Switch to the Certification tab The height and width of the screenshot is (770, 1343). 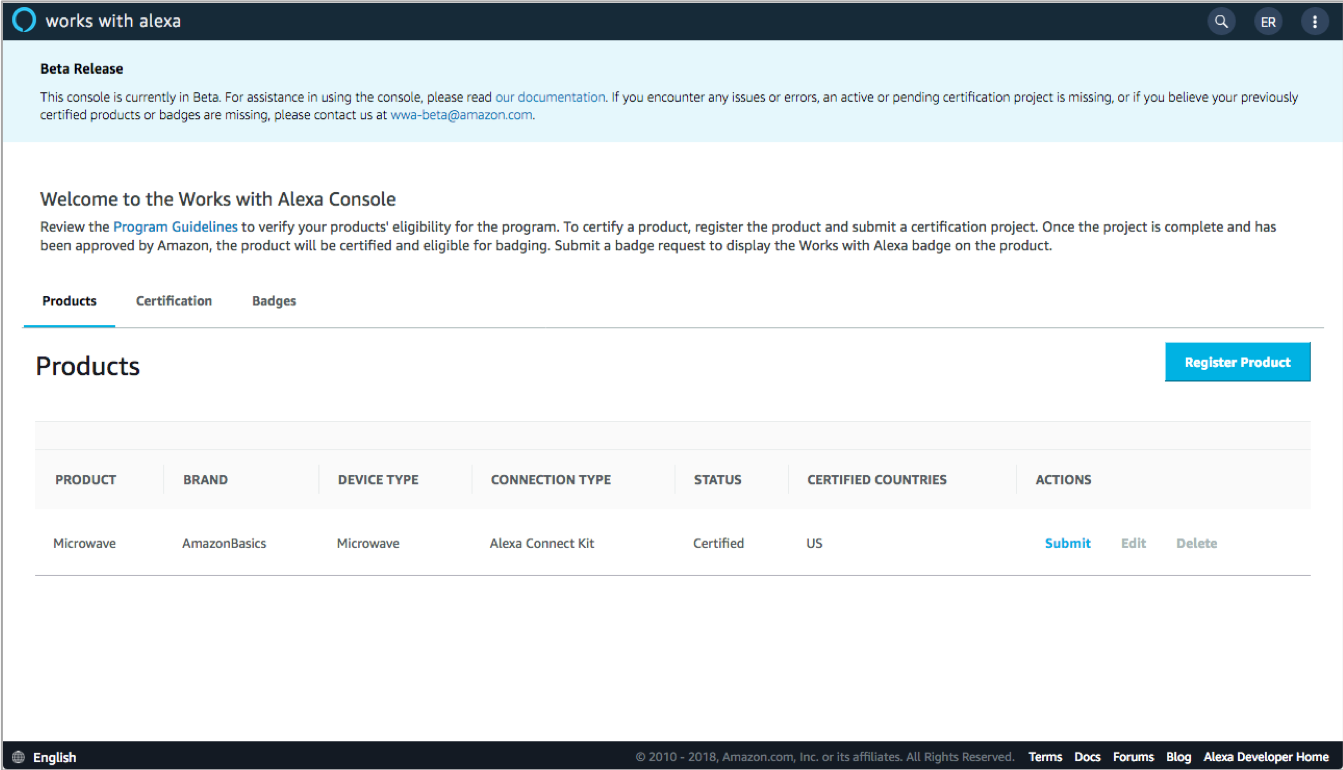click(174, 301)
